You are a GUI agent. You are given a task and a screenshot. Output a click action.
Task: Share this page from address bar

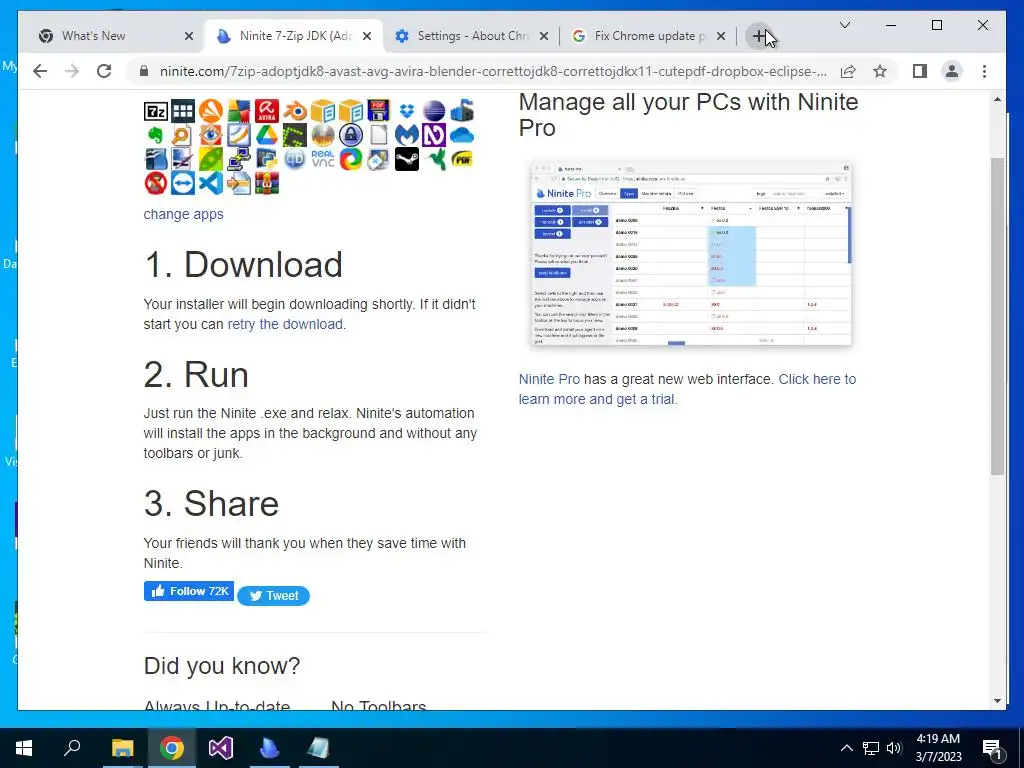point(848,71)
